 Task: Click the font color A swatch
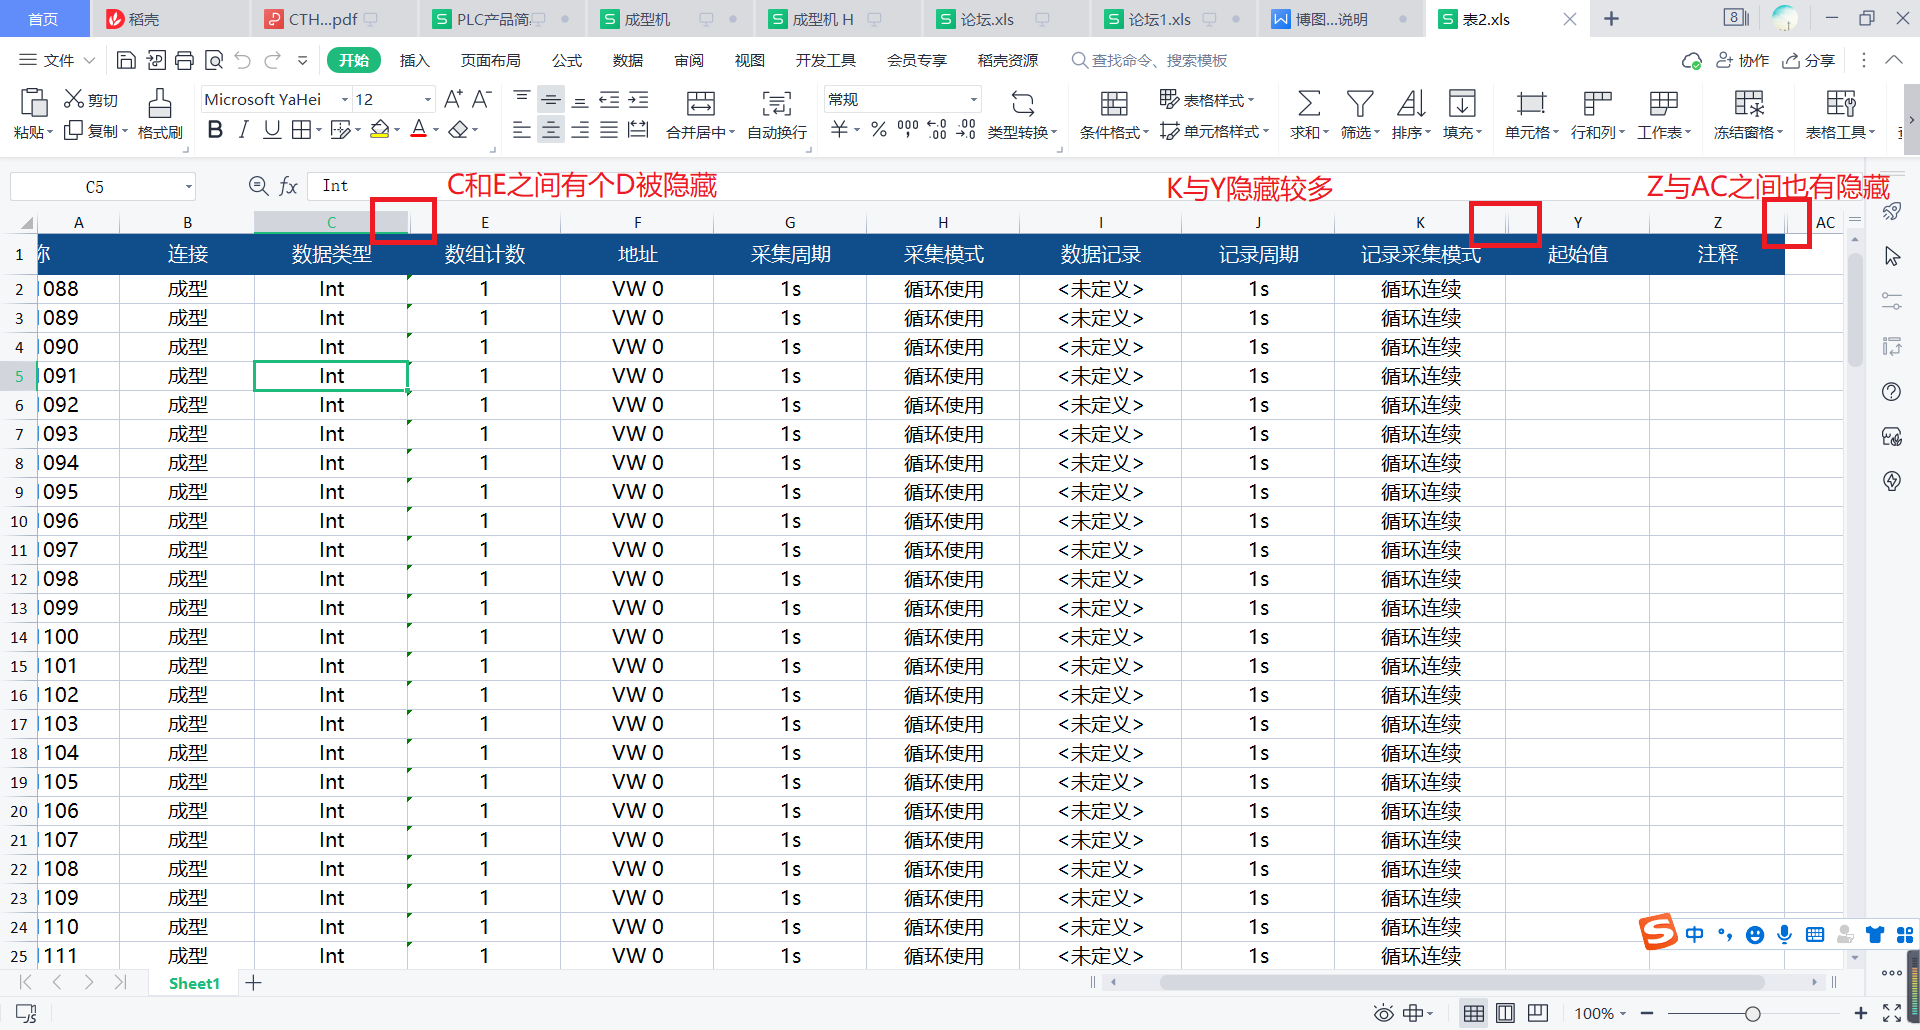pos(419,130)
